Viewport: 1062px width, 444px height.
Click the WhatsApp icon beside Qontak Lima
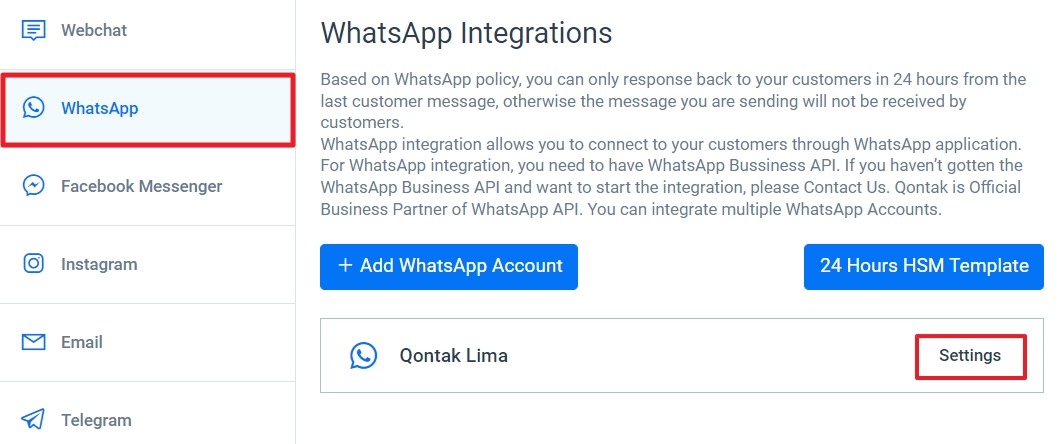[x=364, y=355]
